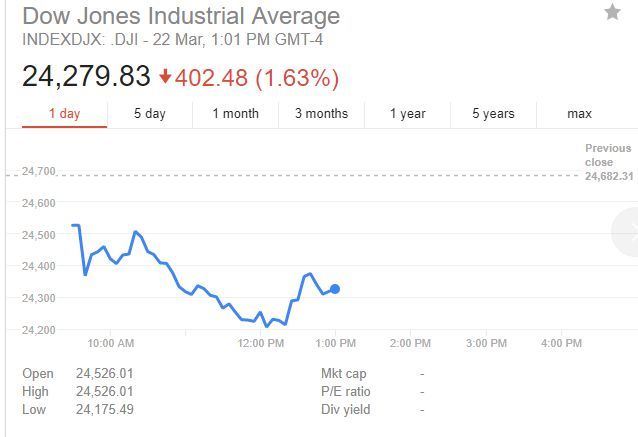The height and width of the screenshot is (437, 638).
Task: Click the Mkt cap label
Action: [x=343, y=374]
